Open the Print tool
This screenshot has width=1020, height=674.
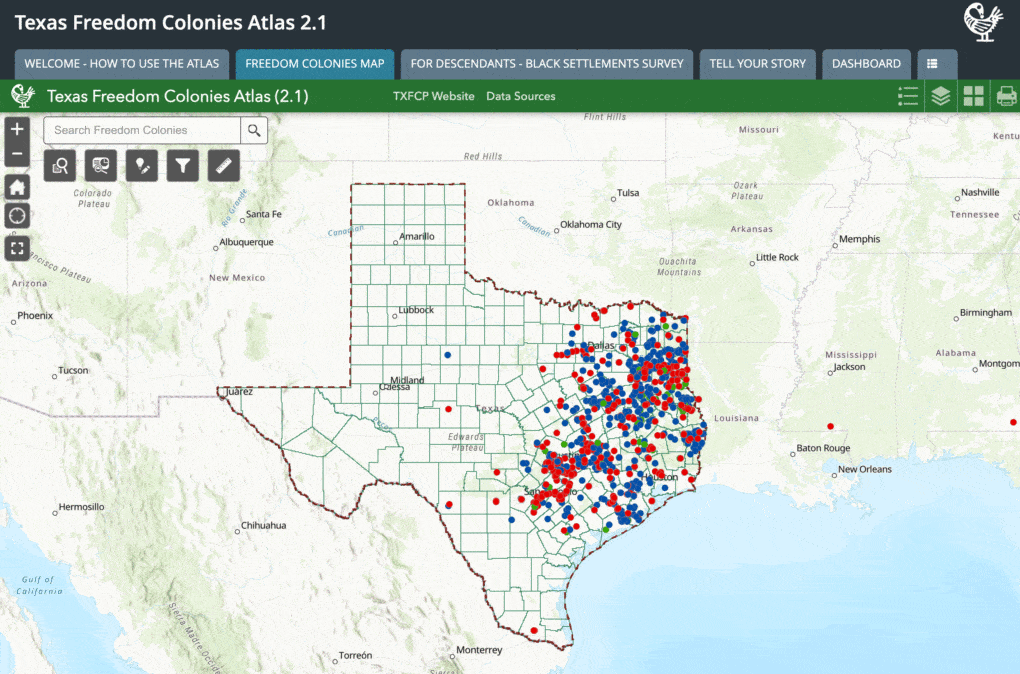pos(1006,96)
